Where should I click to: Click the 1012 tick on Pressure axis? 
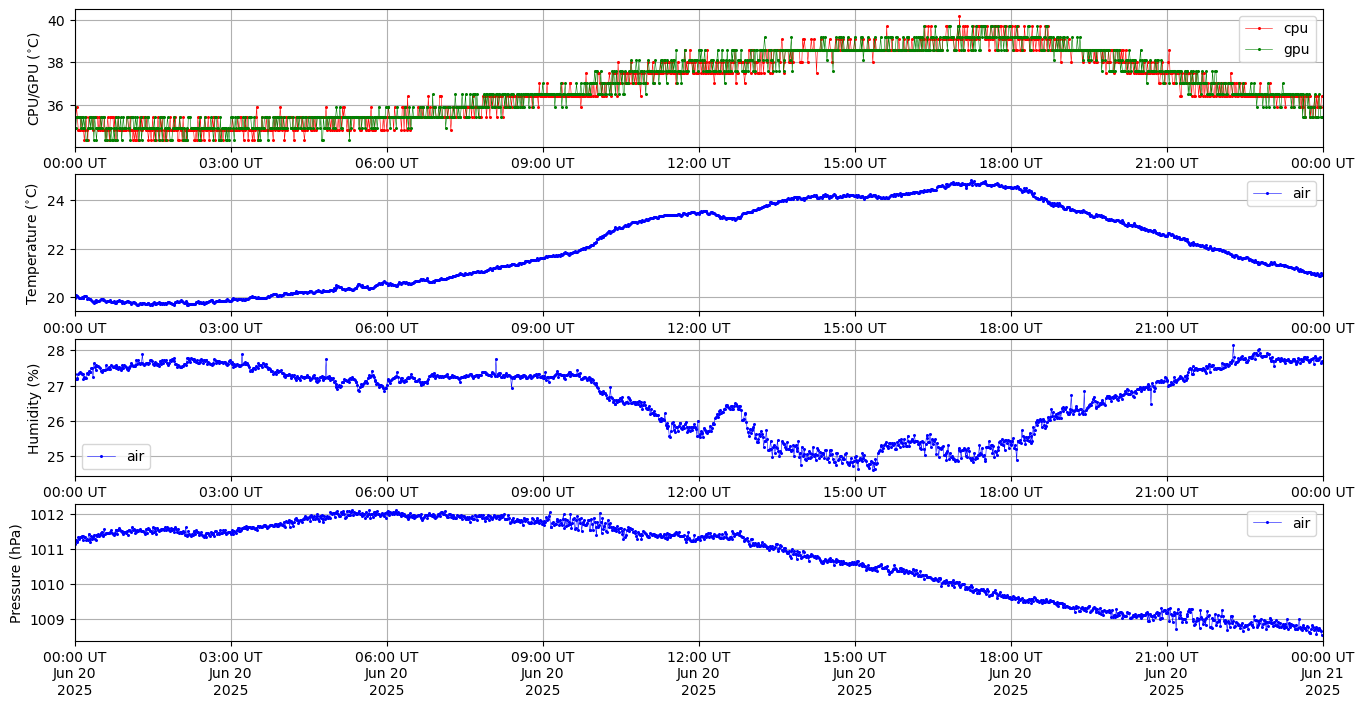49,514
